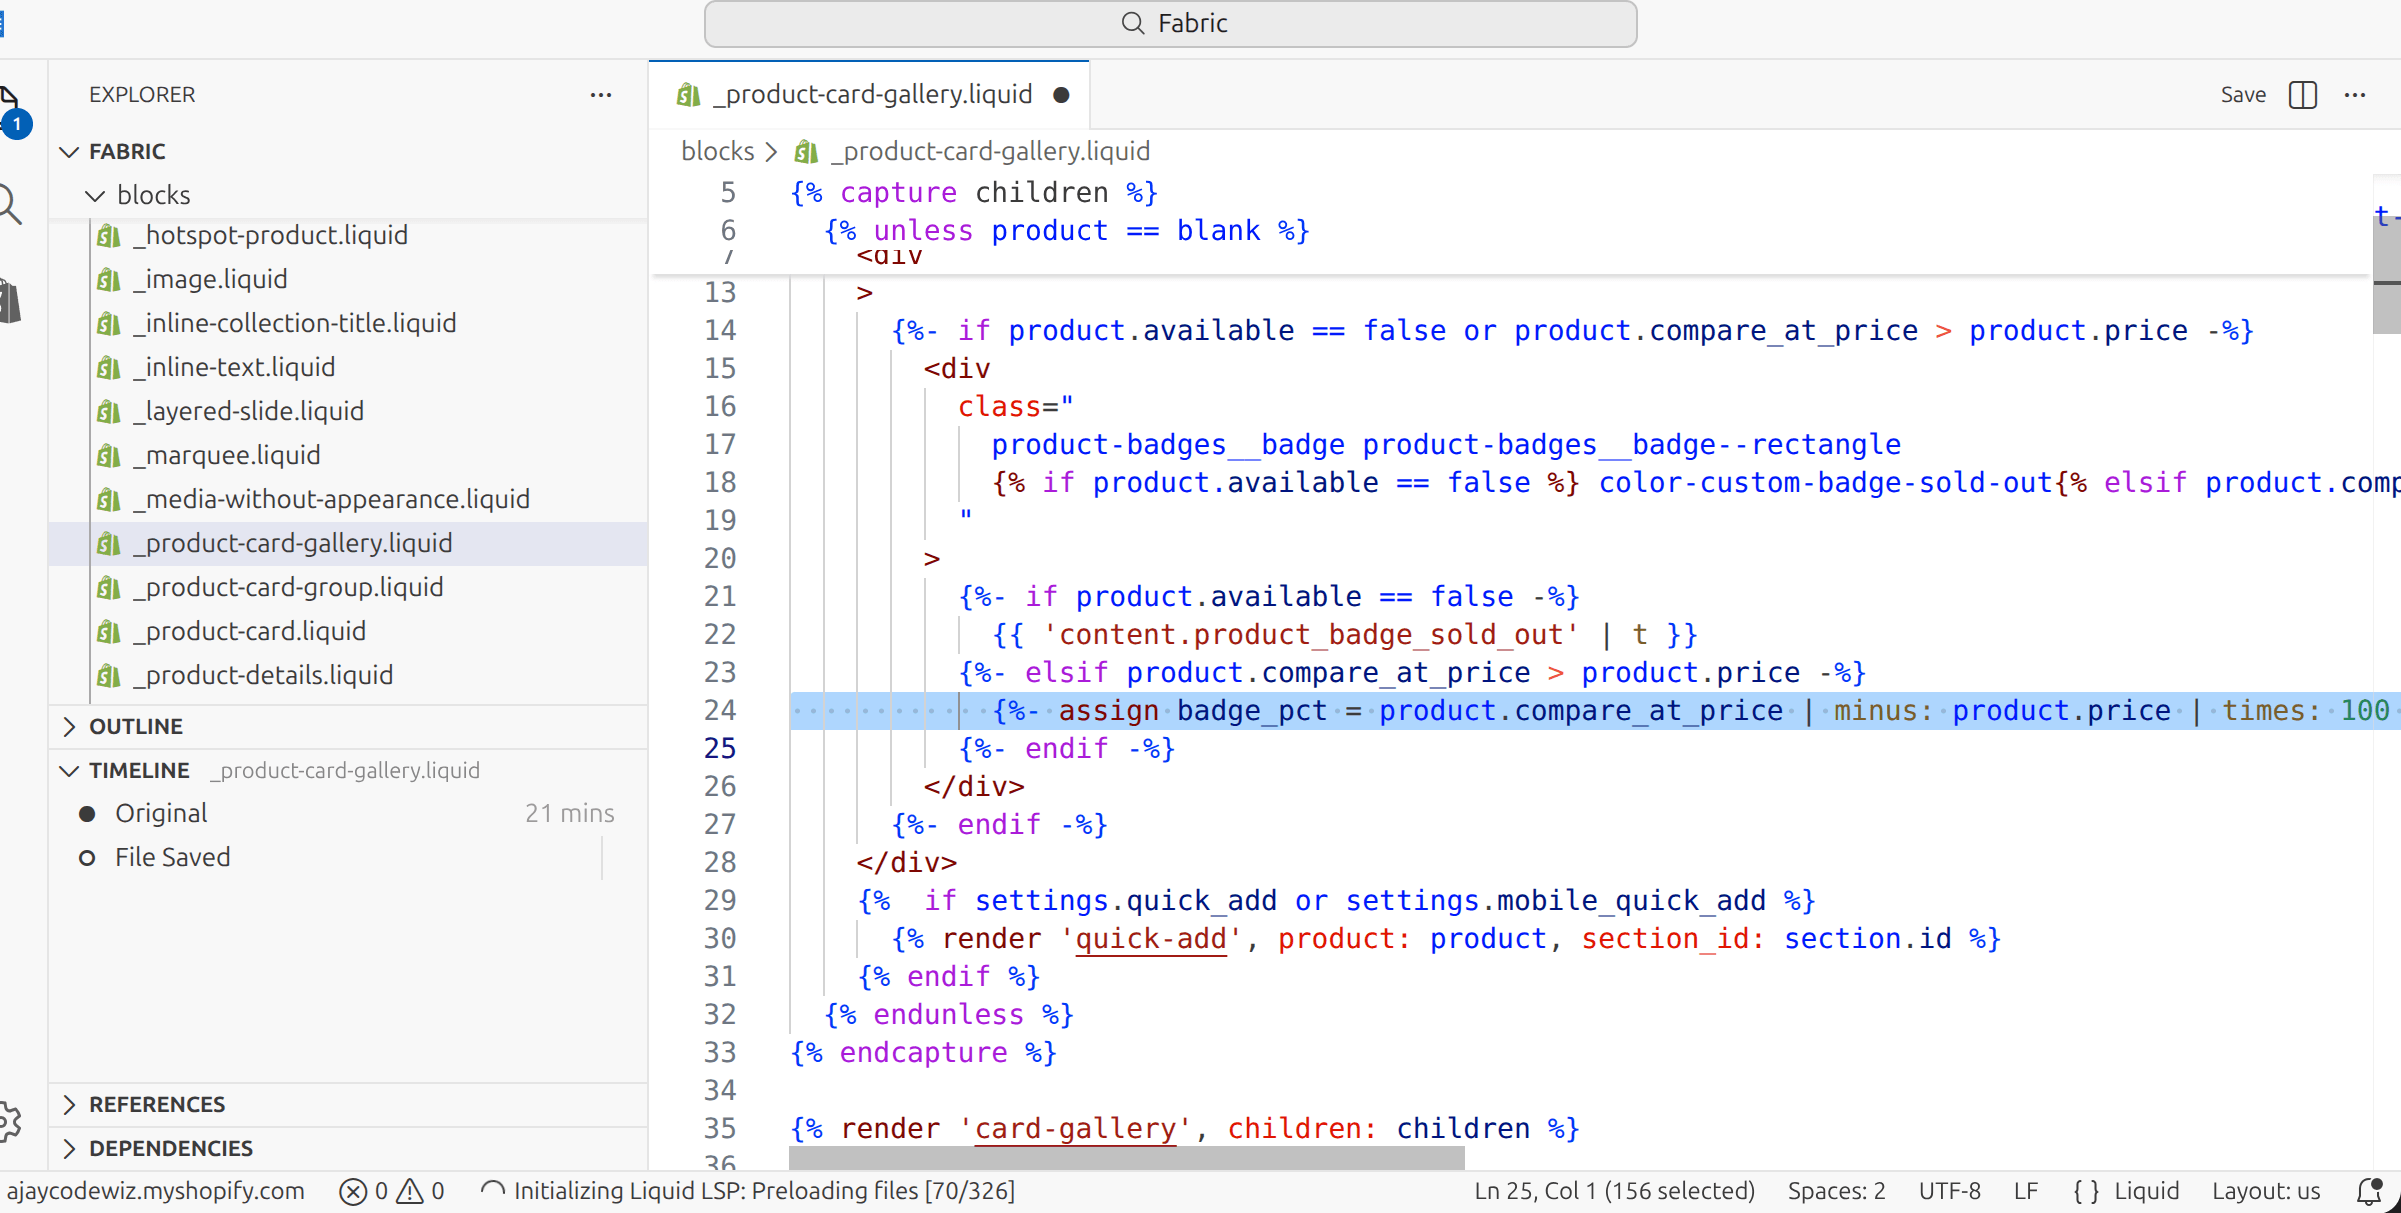
Task: Click endcapture tag on line 33
Action: [923, 1053]
